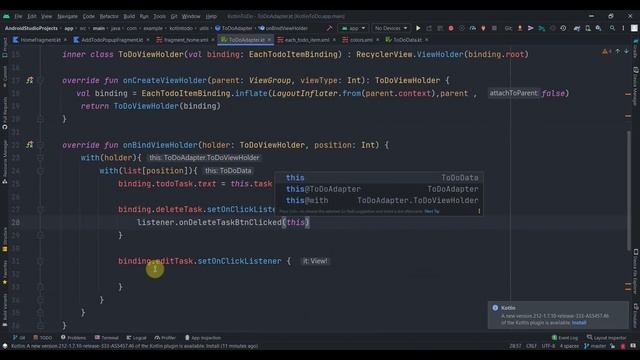Open the 'No Devices' device selector dropdown

coord(391,28)
